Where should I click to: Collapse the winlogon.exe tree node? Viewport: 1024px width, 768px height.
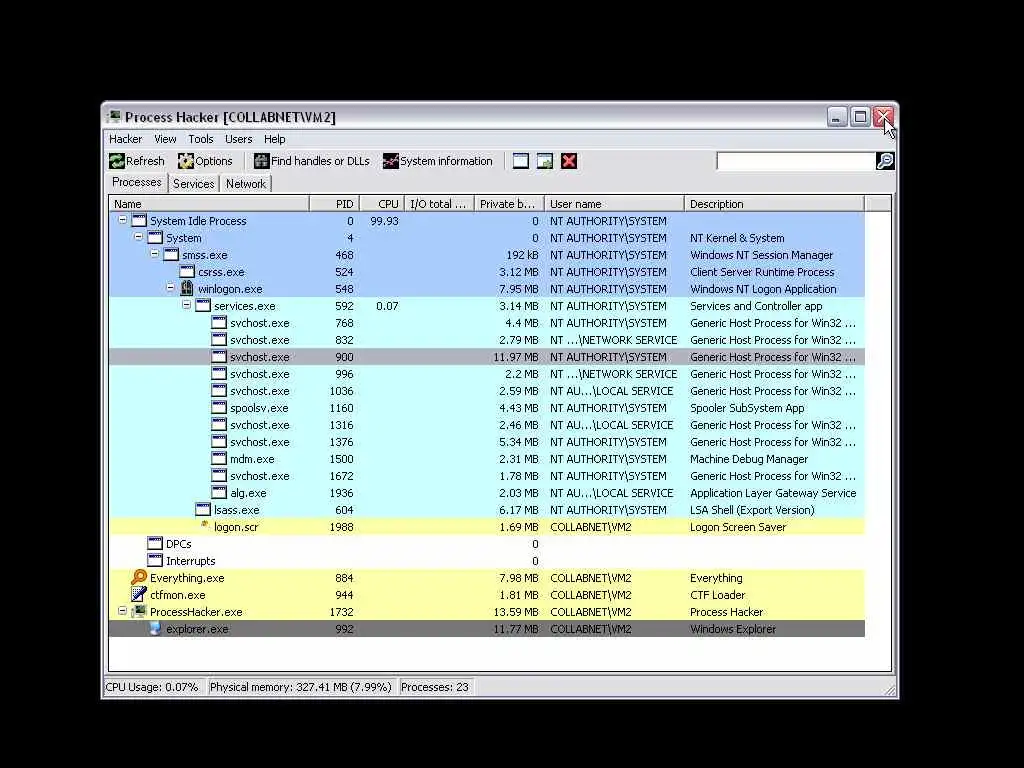(x=170, y=287)
